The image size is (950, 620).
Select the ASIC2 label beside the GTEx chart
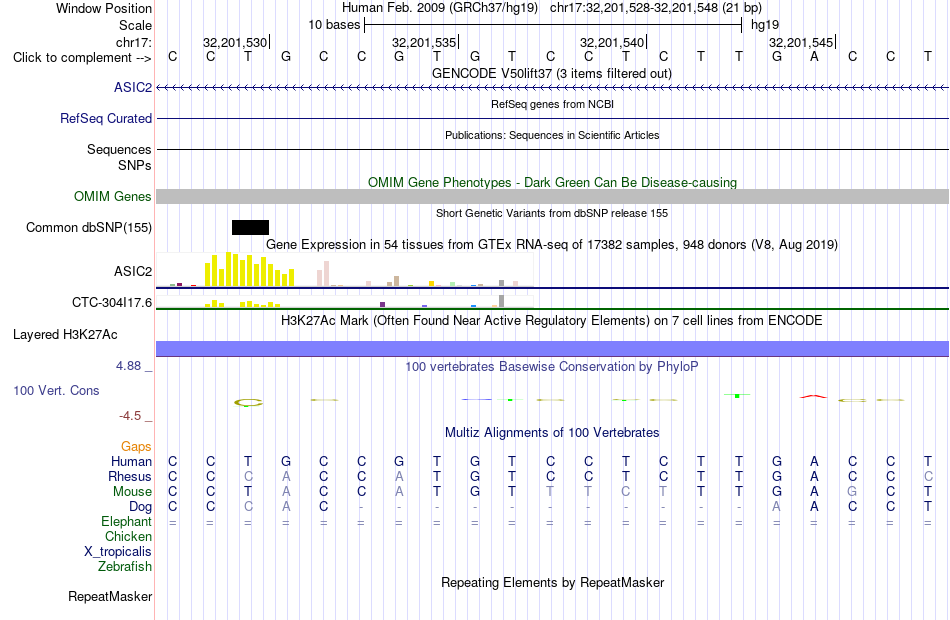pyautogui.click(x=133, y=271)
